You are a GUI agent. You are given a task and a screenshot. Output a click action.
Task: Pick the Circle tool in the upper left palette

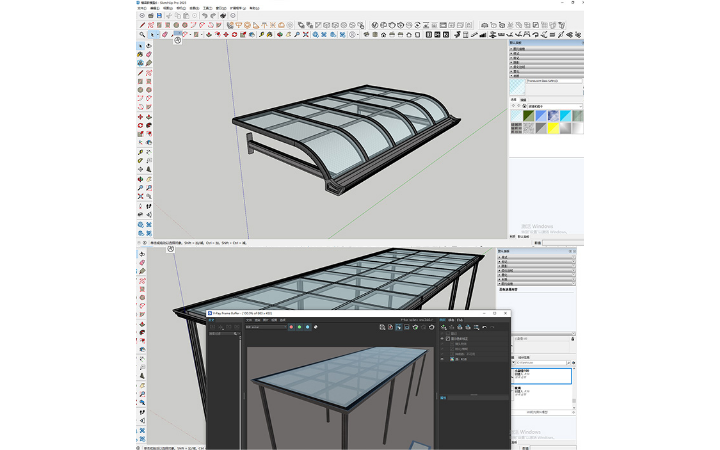tap(141, 90)
